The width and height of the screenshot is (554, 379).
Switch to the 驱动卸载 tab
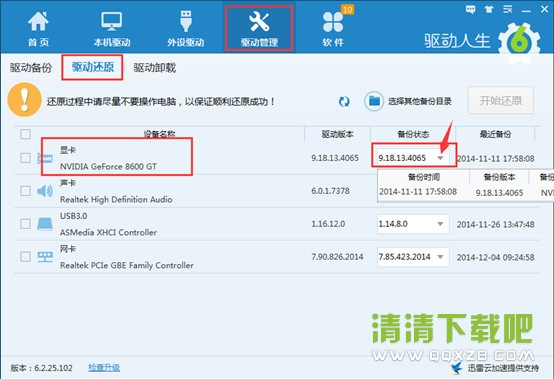tap(155, 67)
